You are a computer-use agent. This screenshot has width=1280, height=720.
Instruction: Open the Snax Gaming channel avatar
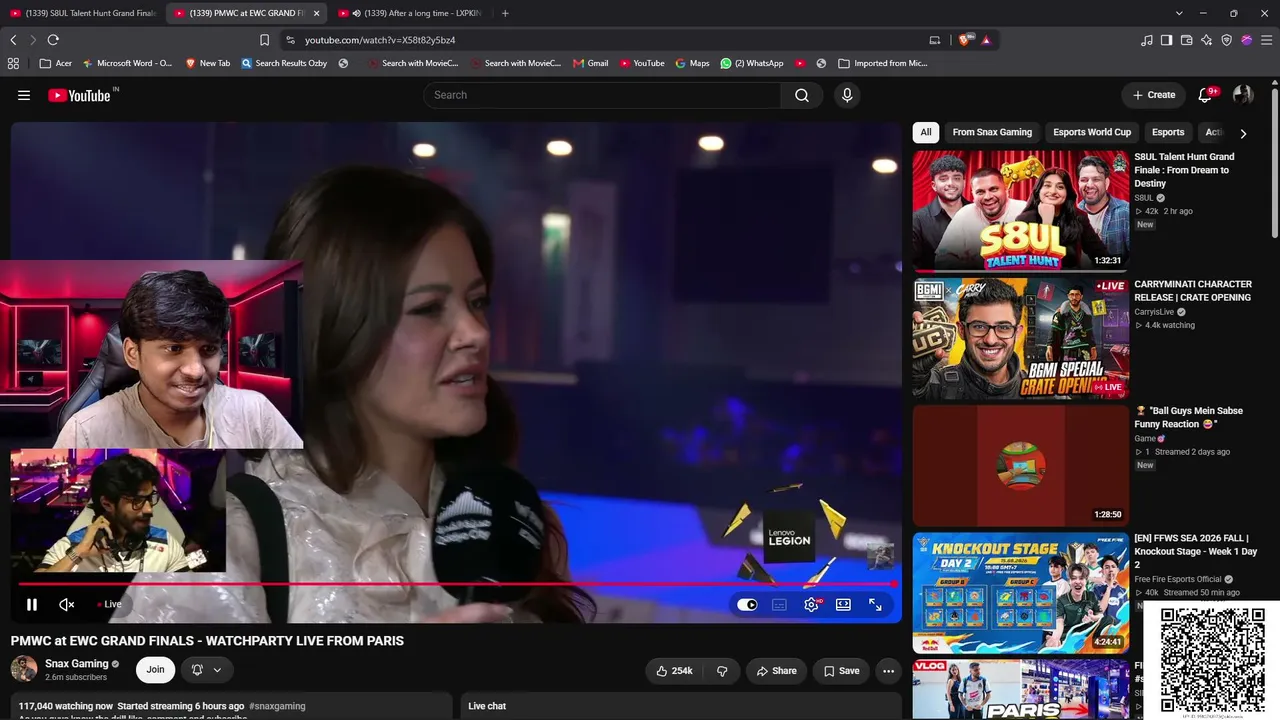[24, 669]
